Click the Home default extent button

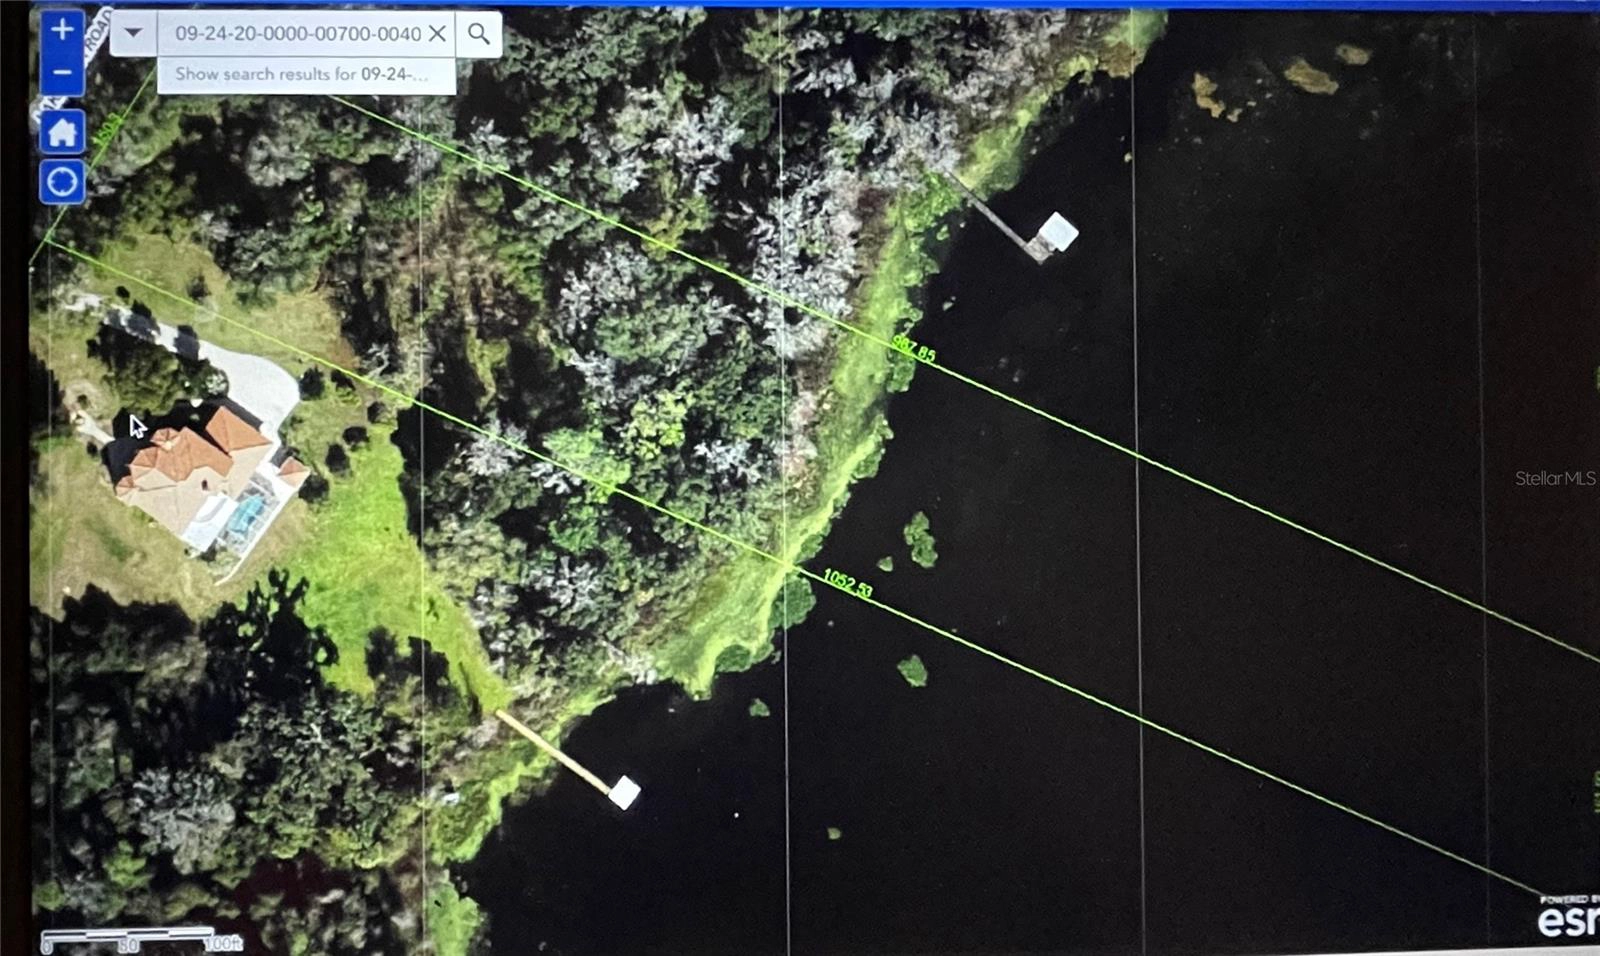point(62,132)
